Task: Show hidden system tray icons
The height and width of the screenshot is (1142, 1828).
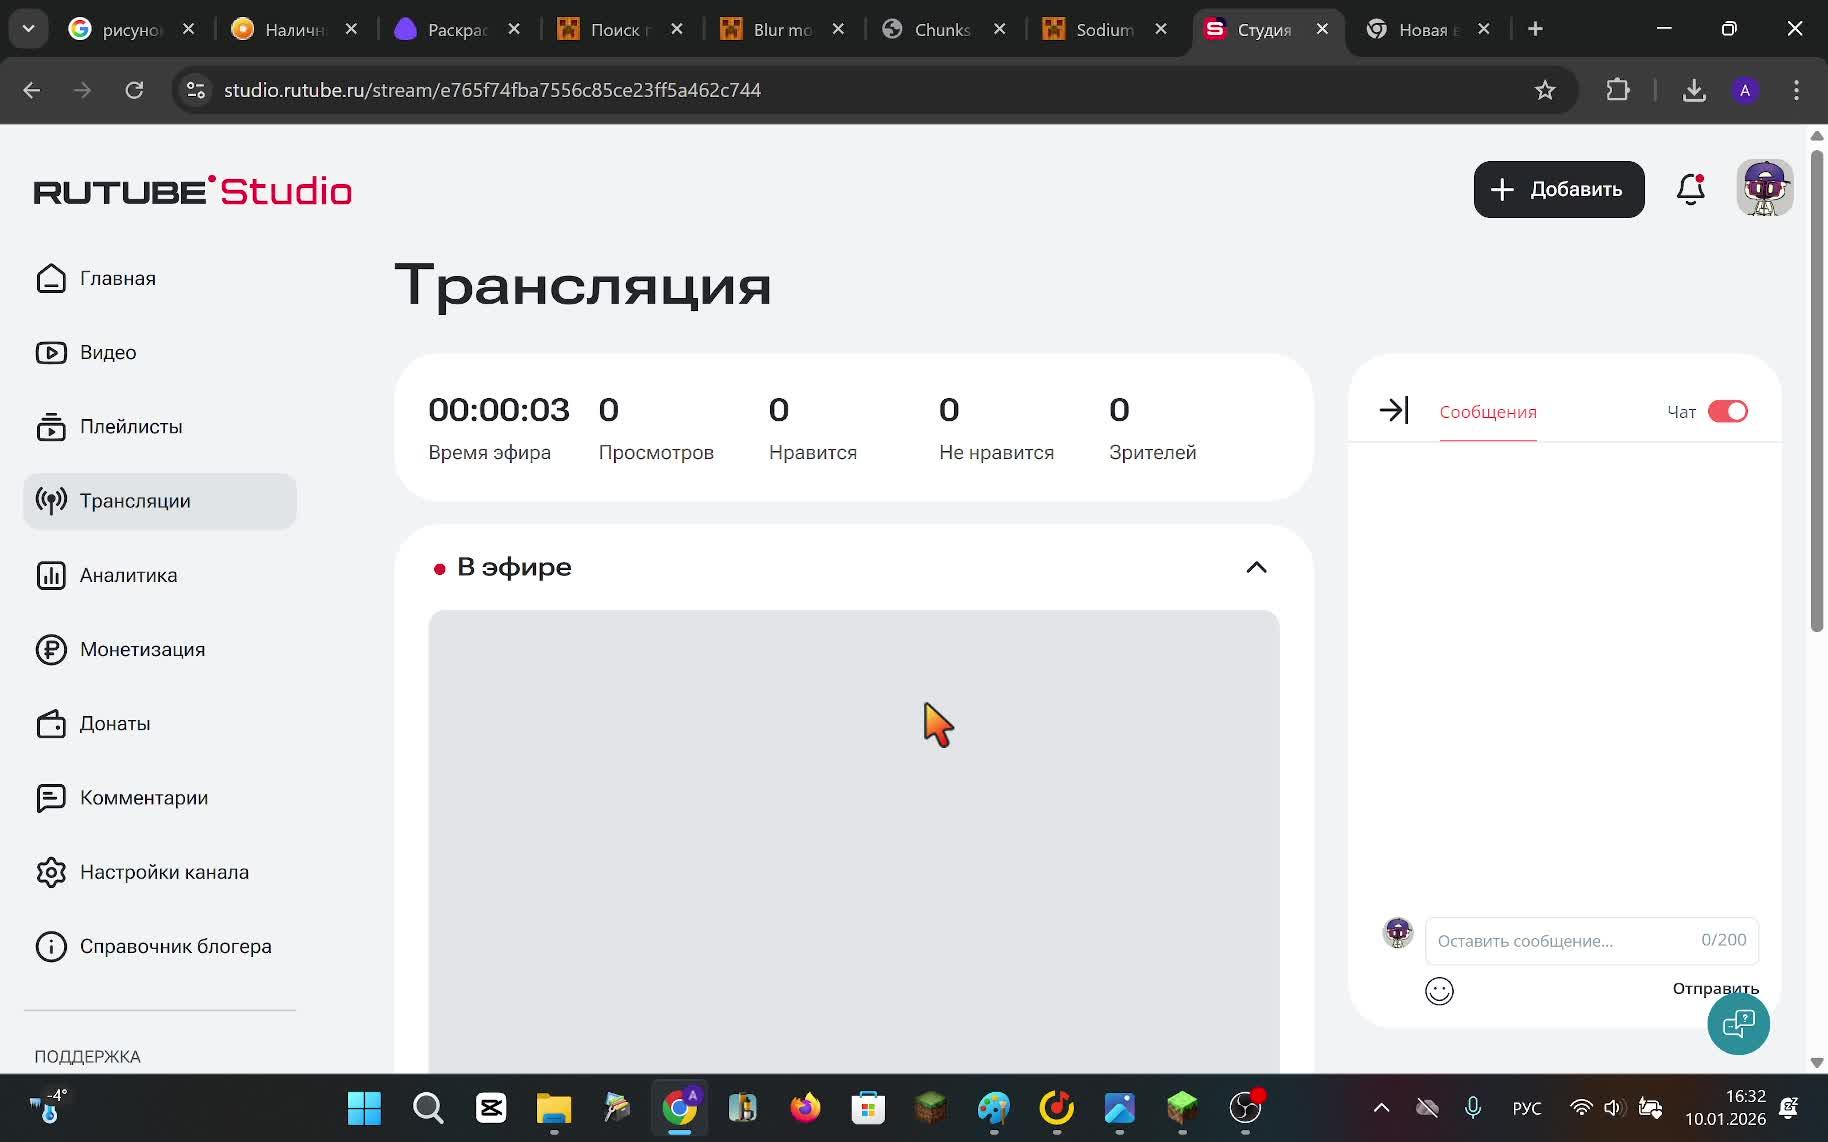Action: click(1381, 1107)
